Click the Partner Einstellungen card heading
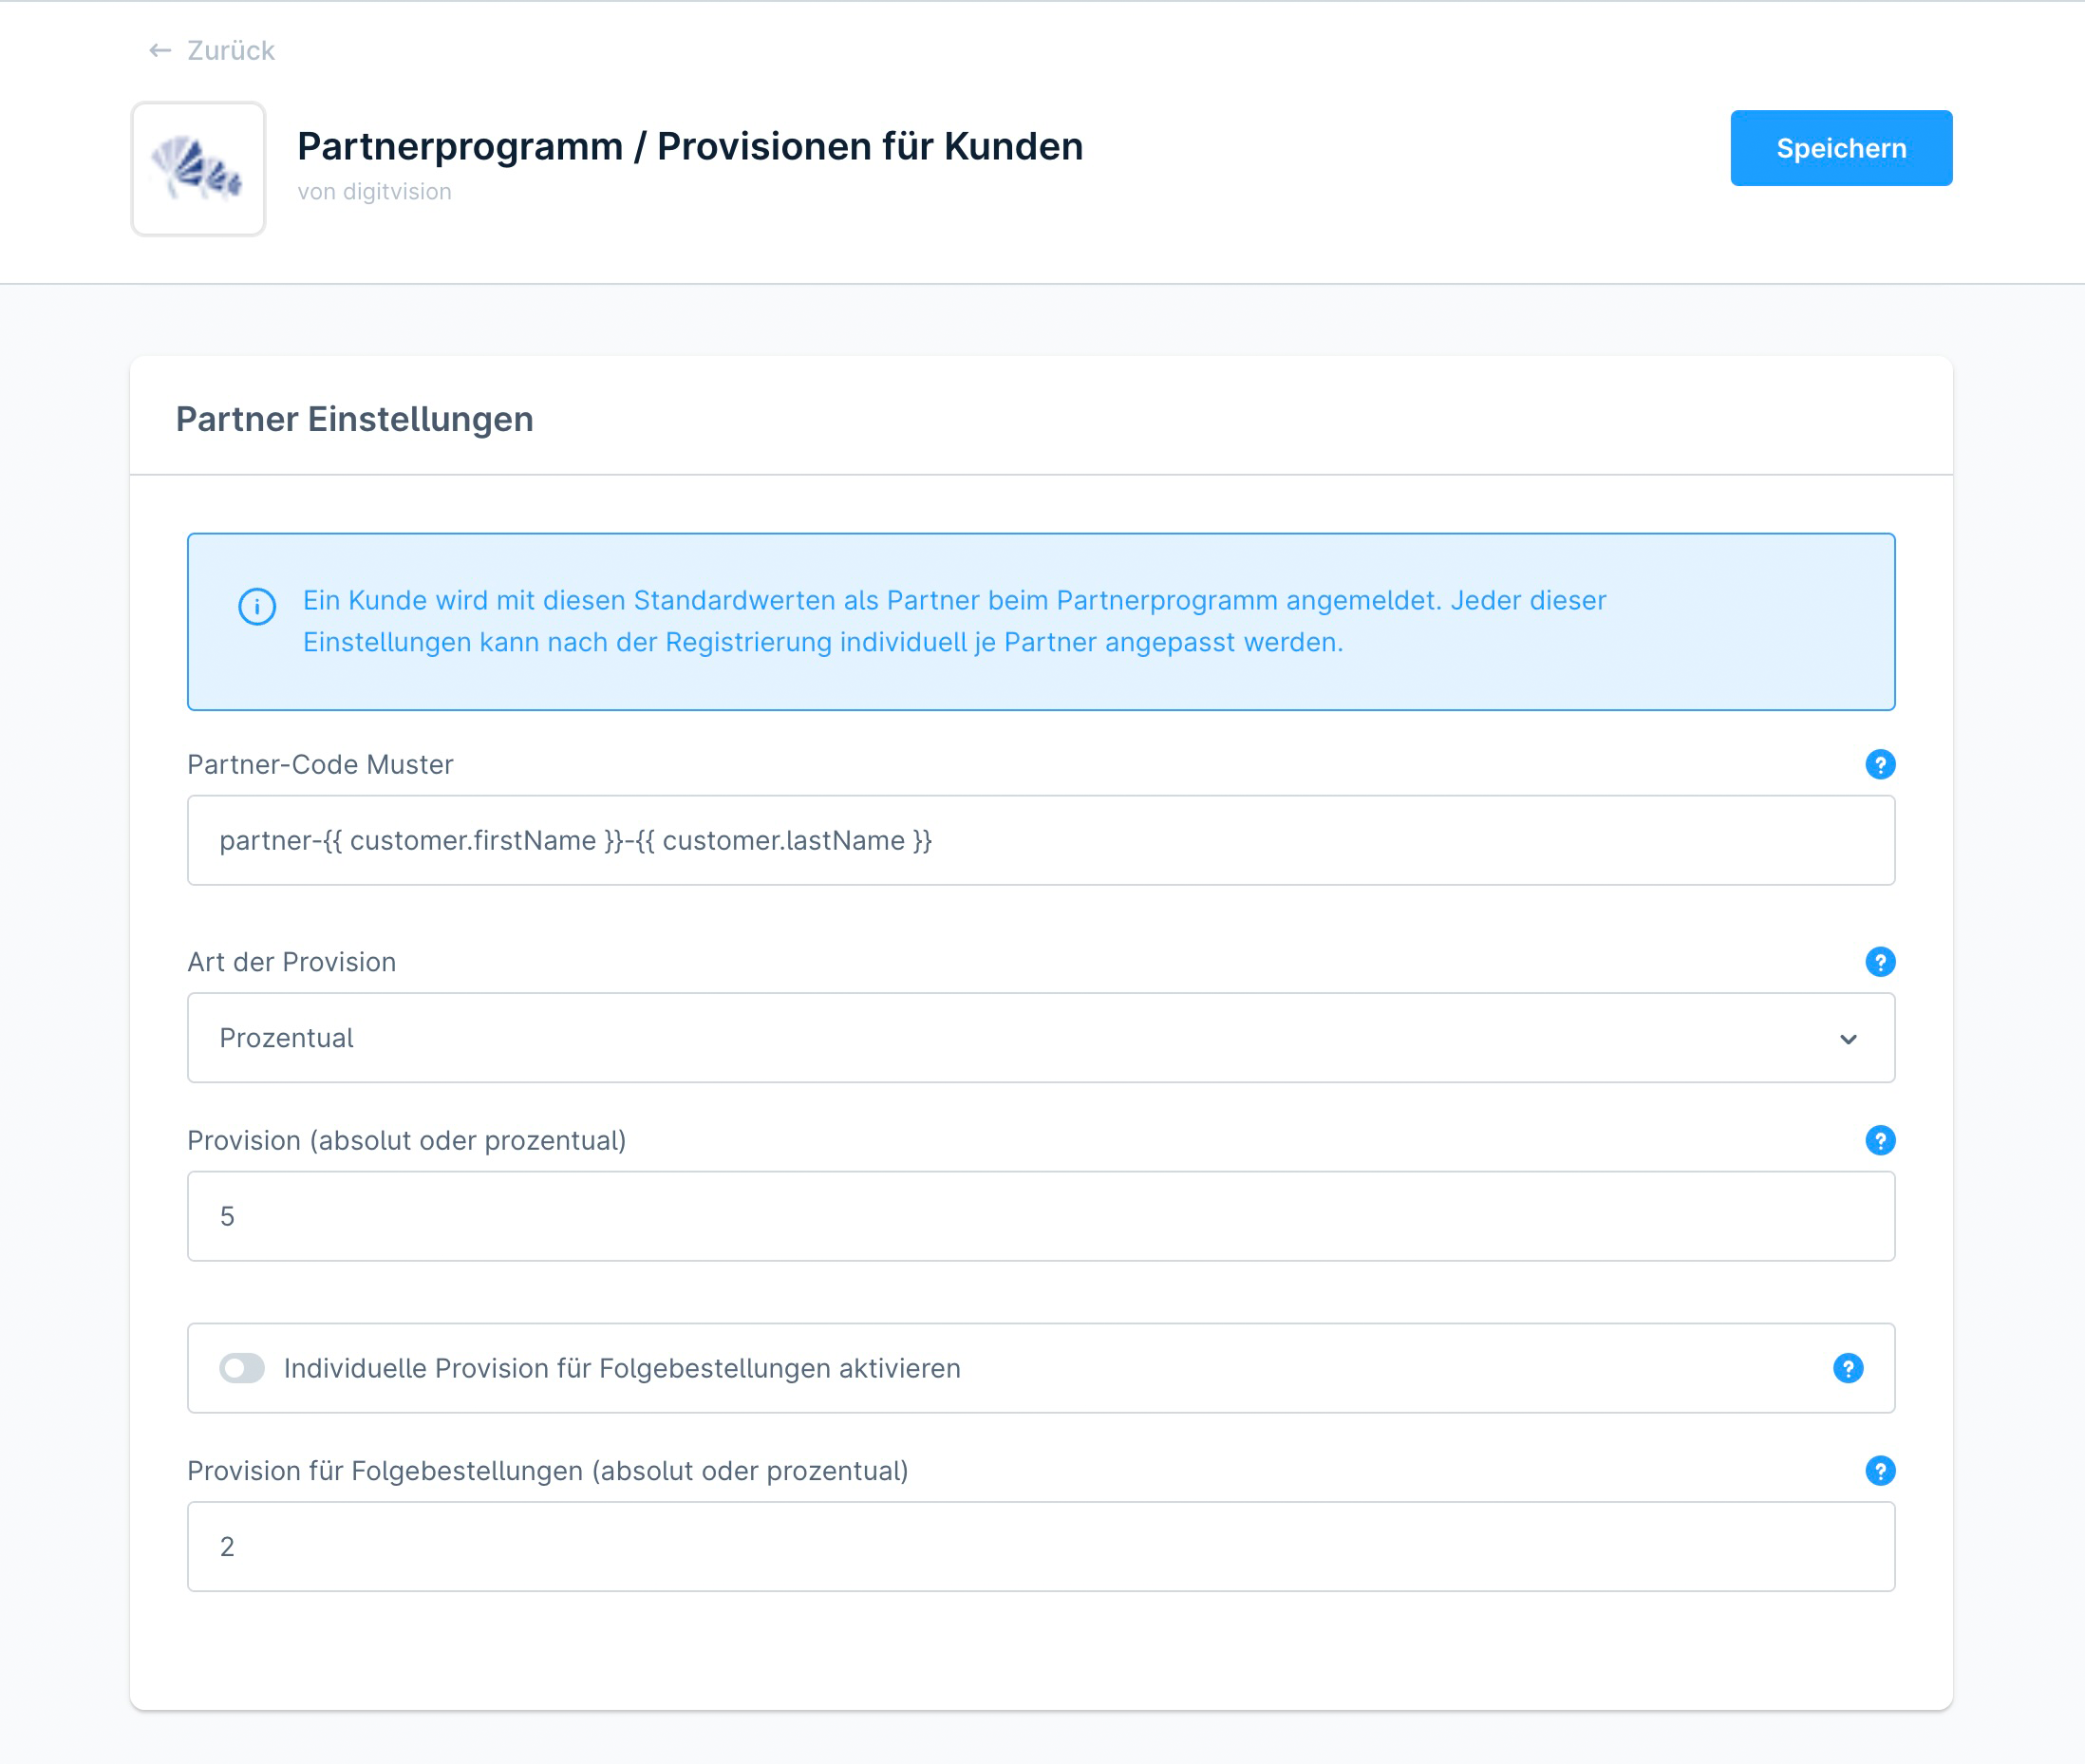This screenshot has width=2085, height=1764. 354,419
